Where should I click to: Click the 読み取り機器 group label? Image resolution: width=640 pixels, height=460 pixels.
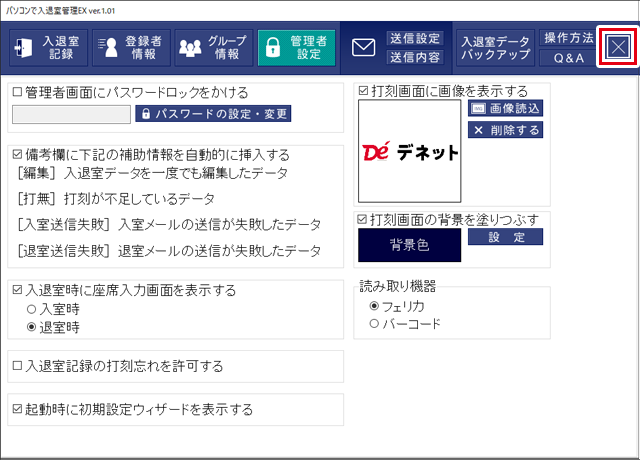pyautogui.click(x=398, y=286)
